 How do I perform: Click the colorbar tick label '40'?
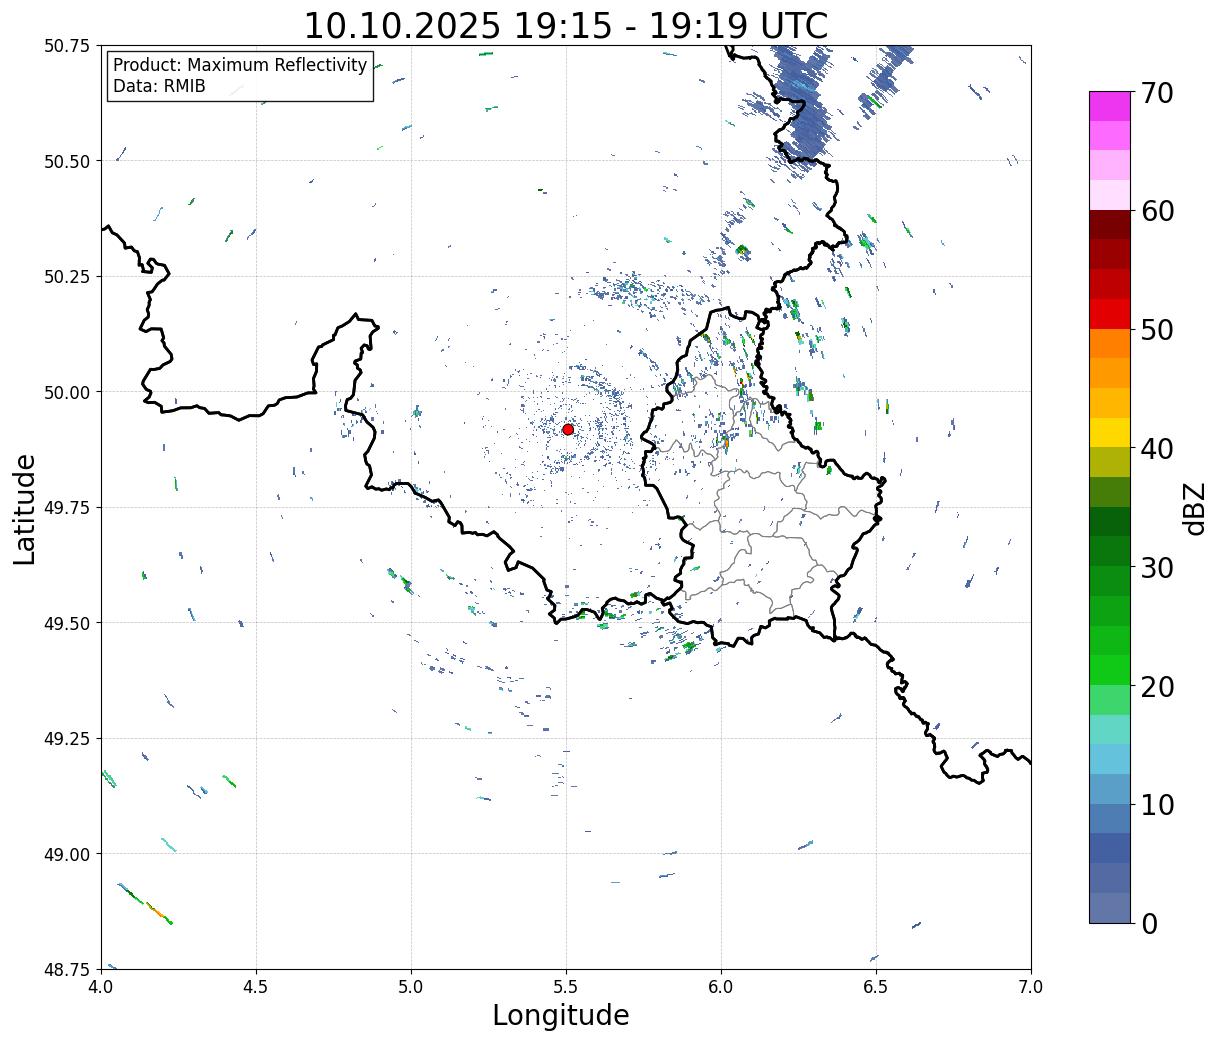[1157, 449]
